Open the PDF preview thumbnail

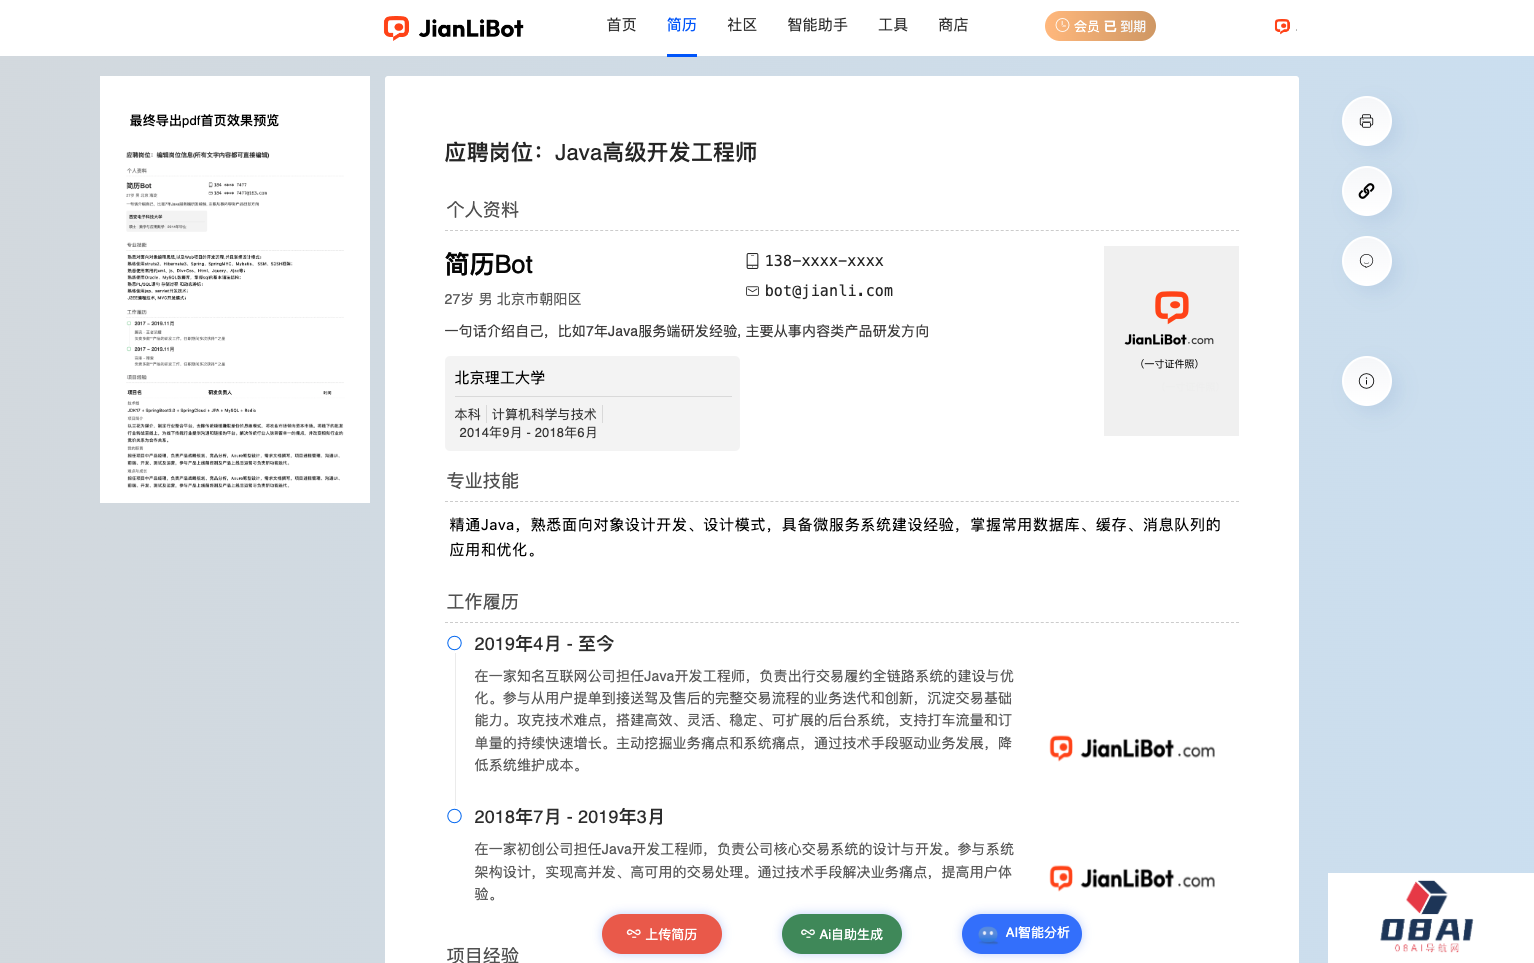click(x=235, y=290)
